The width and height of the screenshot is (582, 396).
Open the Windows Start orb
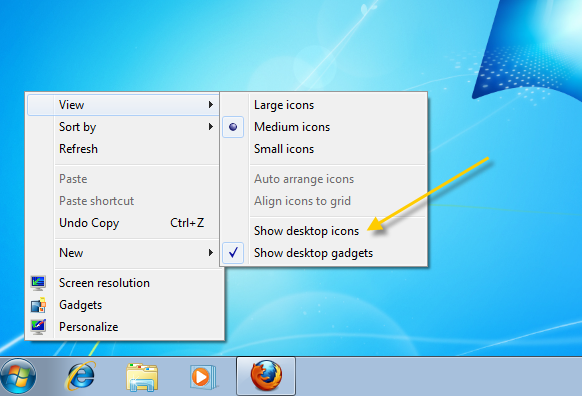click(18, 376)
